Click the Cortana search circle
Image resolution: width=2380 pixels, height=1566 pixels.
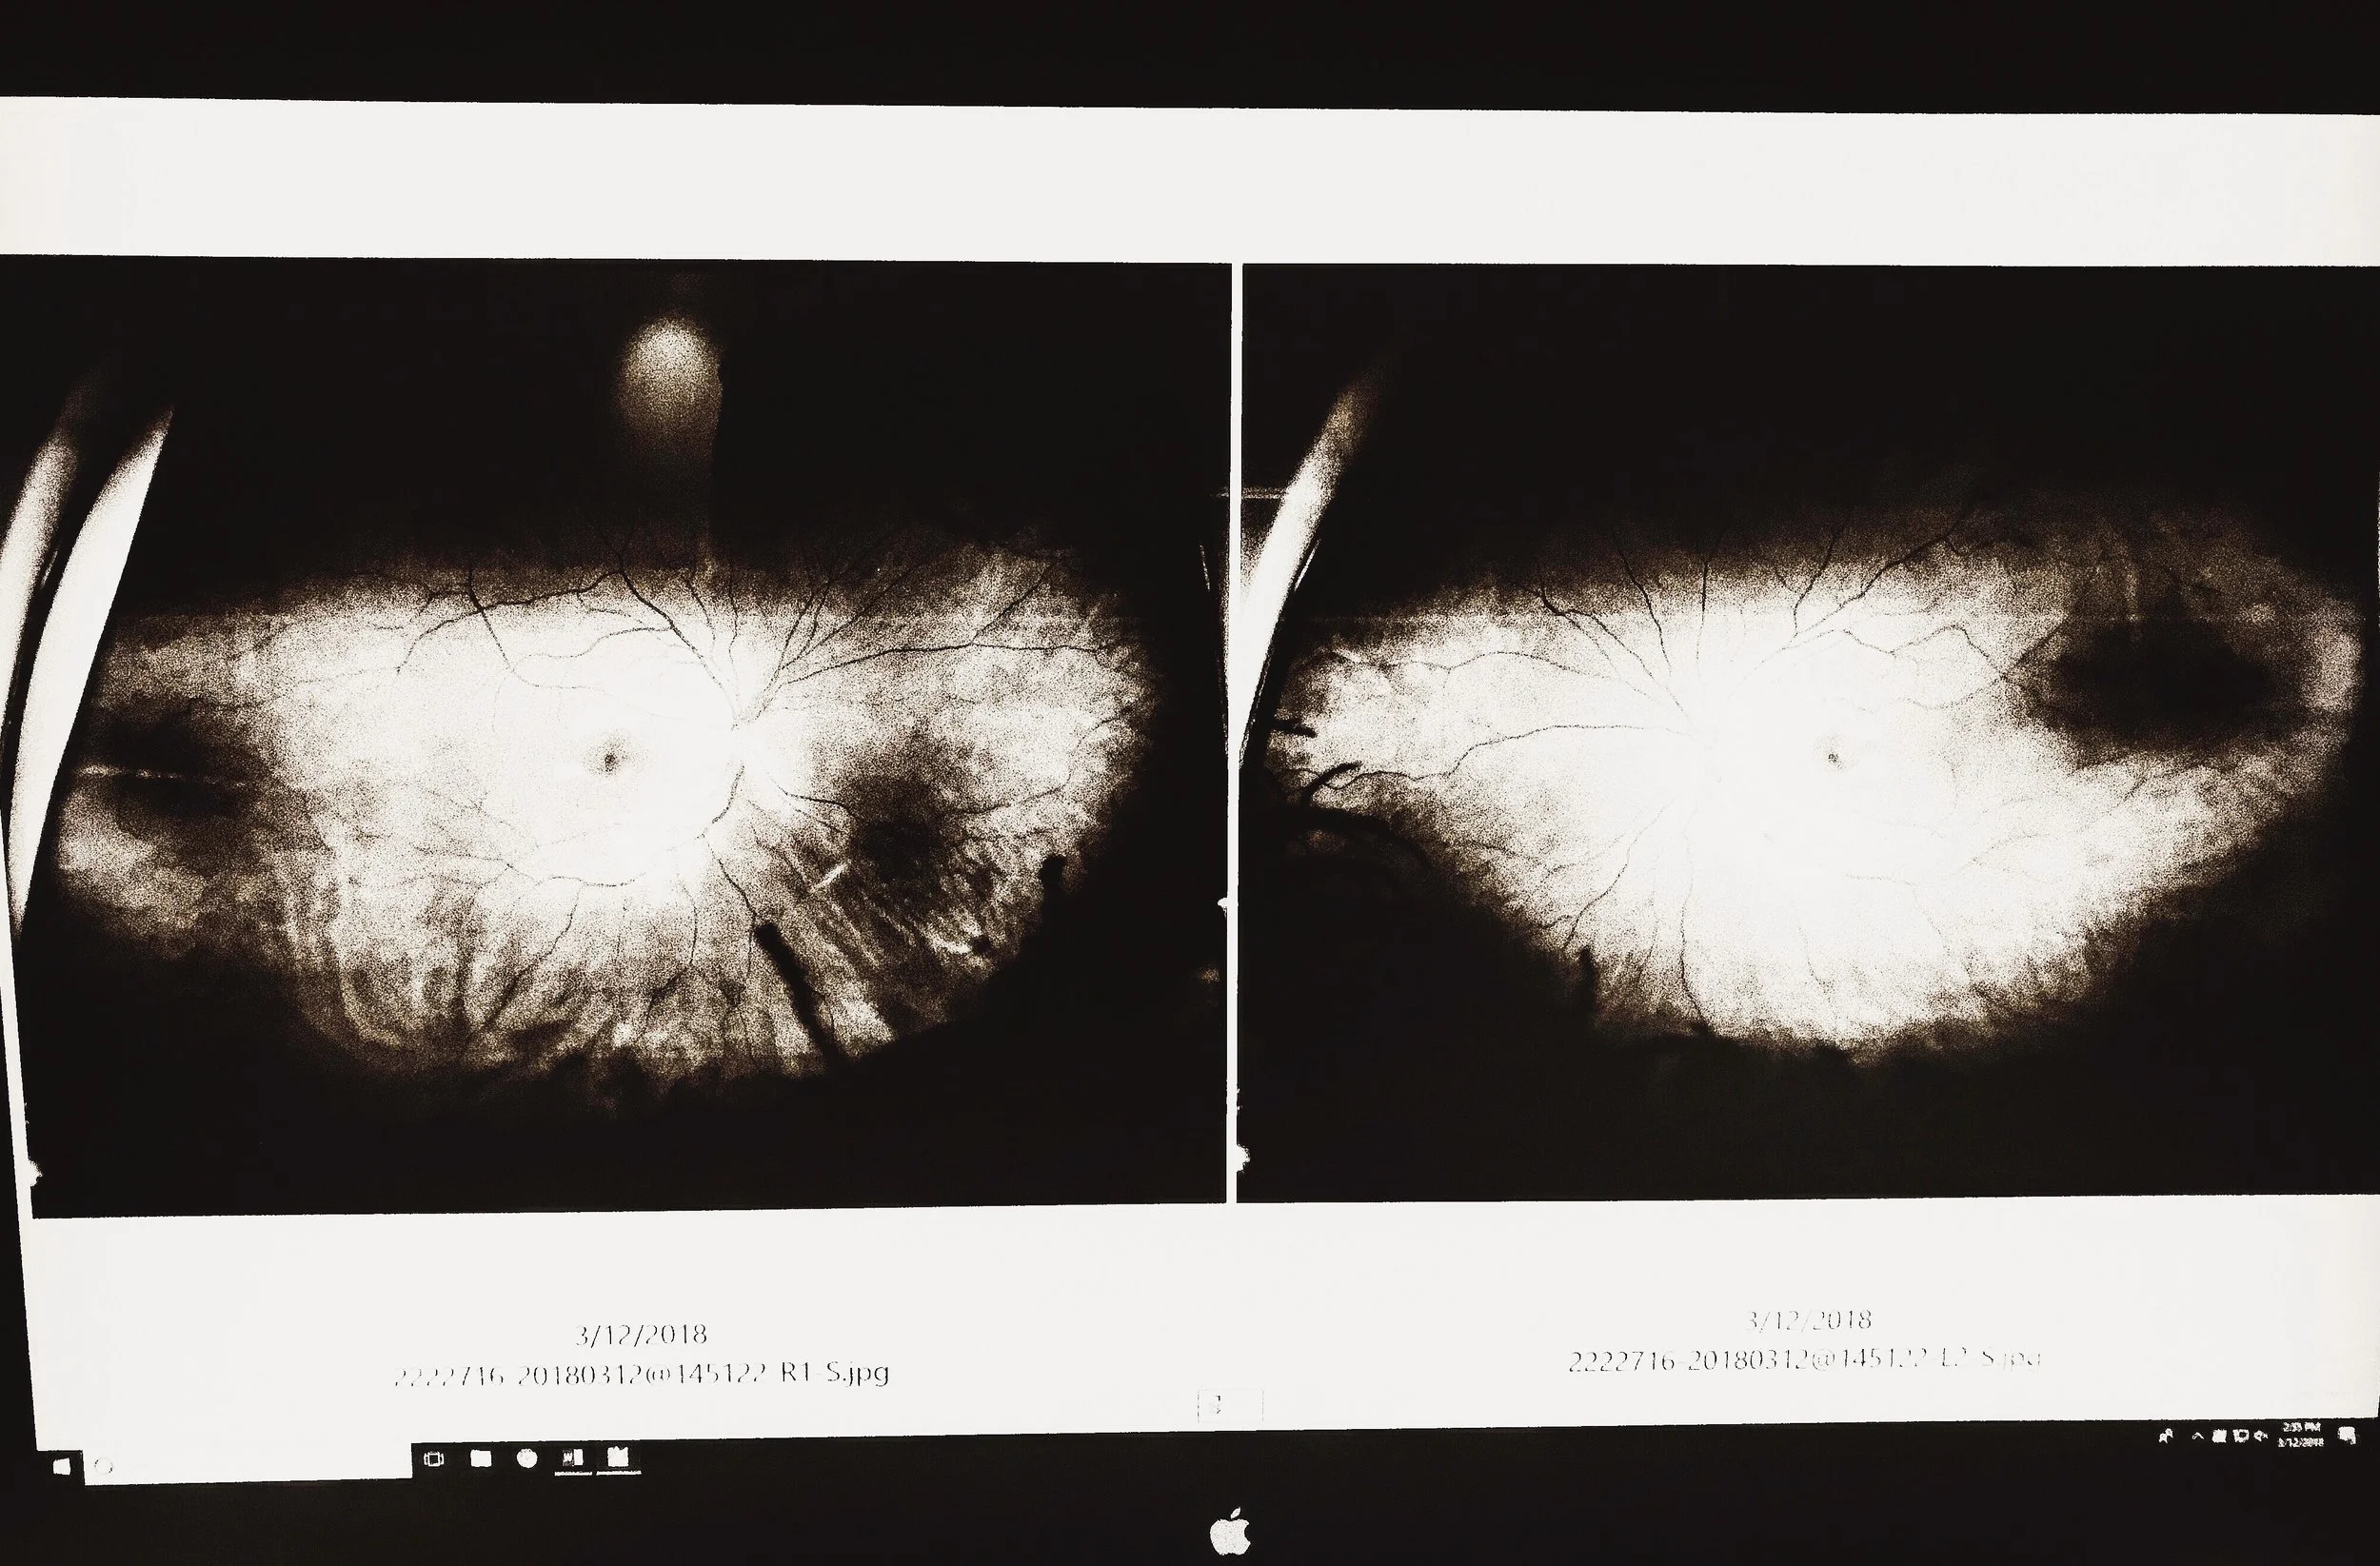tap(102, 1467)
